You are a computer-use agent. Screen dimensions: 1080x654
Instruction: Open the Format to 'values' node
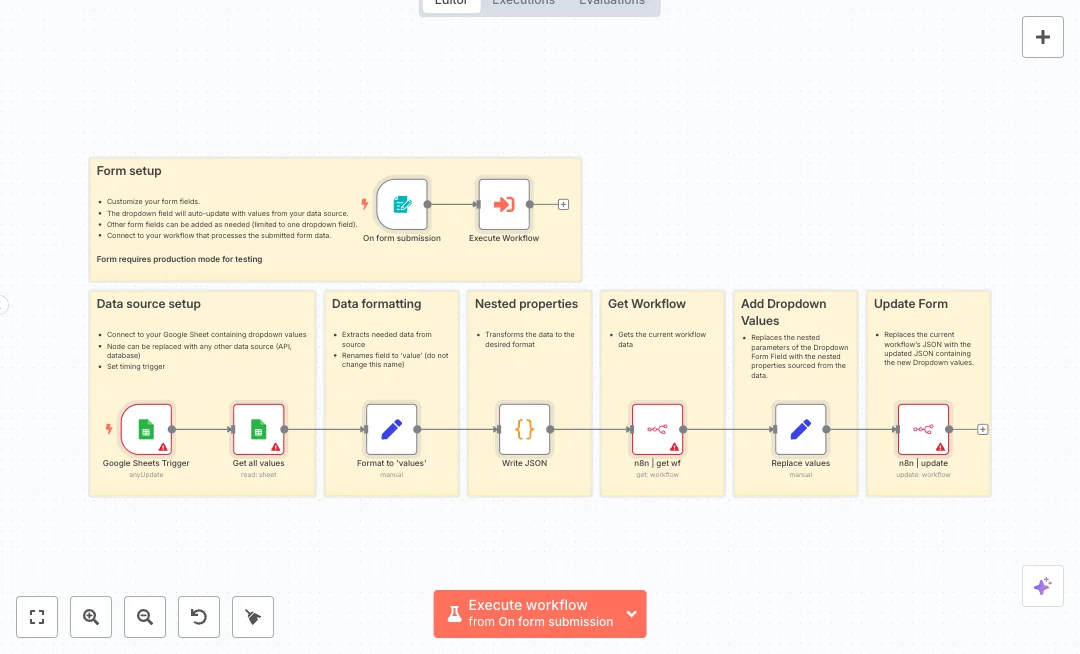coord(391,429)
